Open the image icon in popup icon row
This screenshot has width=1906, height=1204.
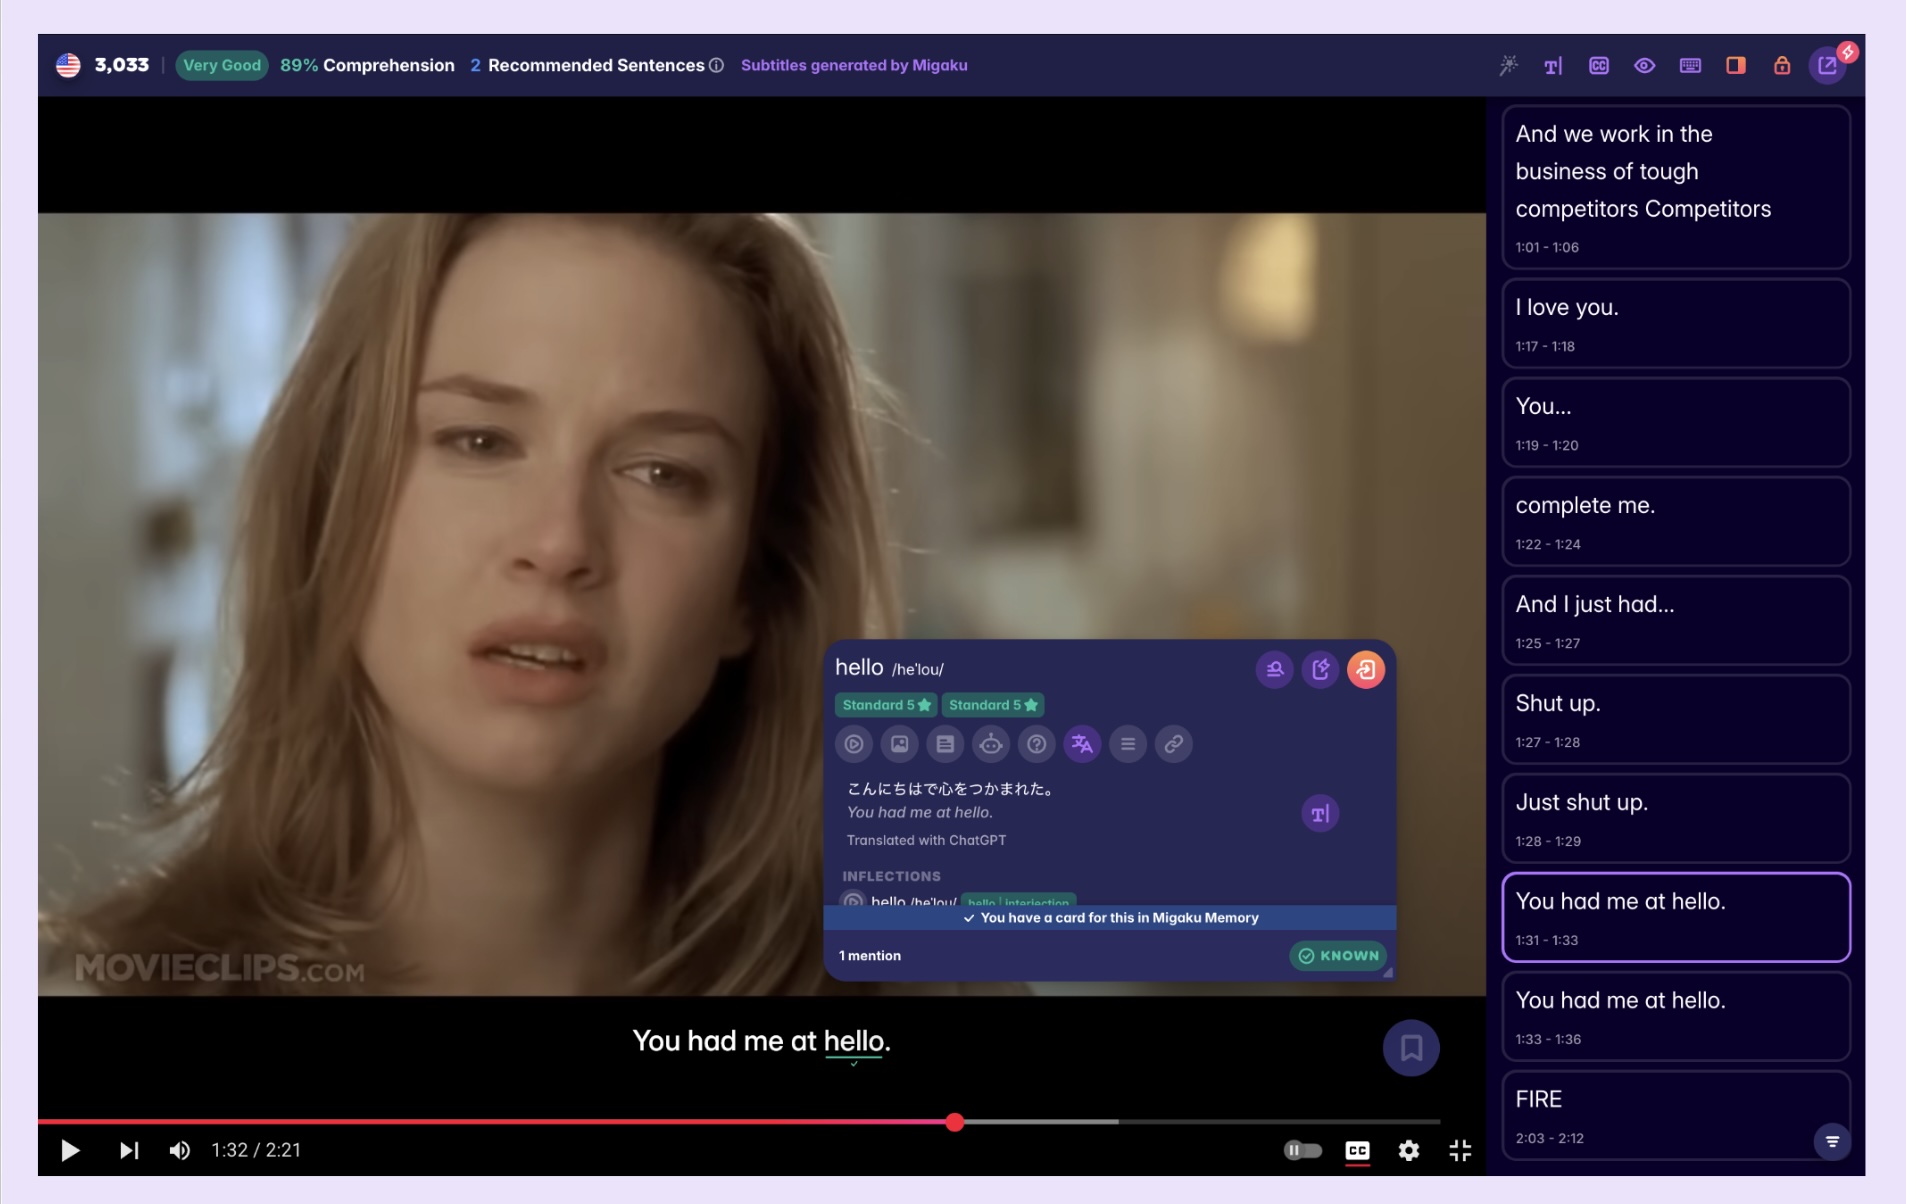[x=899, y=744]
